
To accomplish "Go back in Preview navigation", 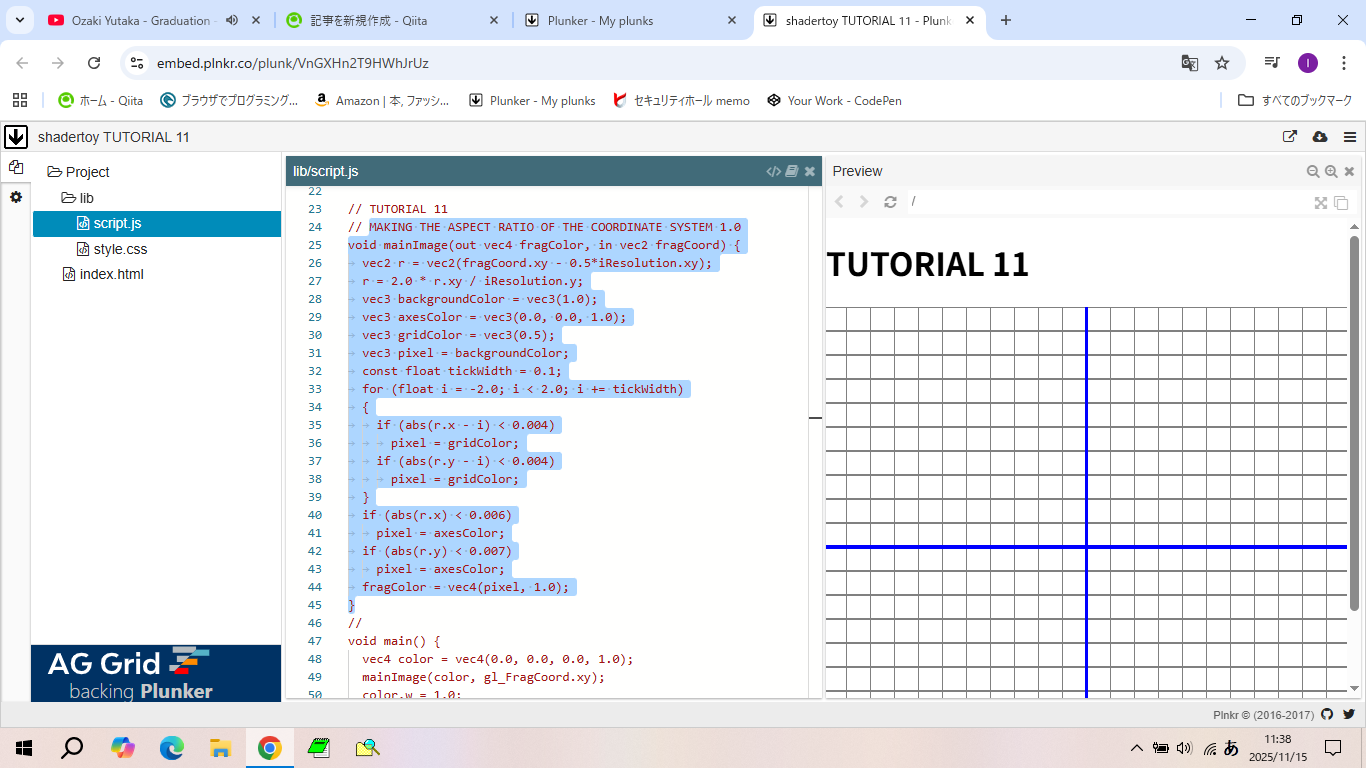I will pos(839,202).
